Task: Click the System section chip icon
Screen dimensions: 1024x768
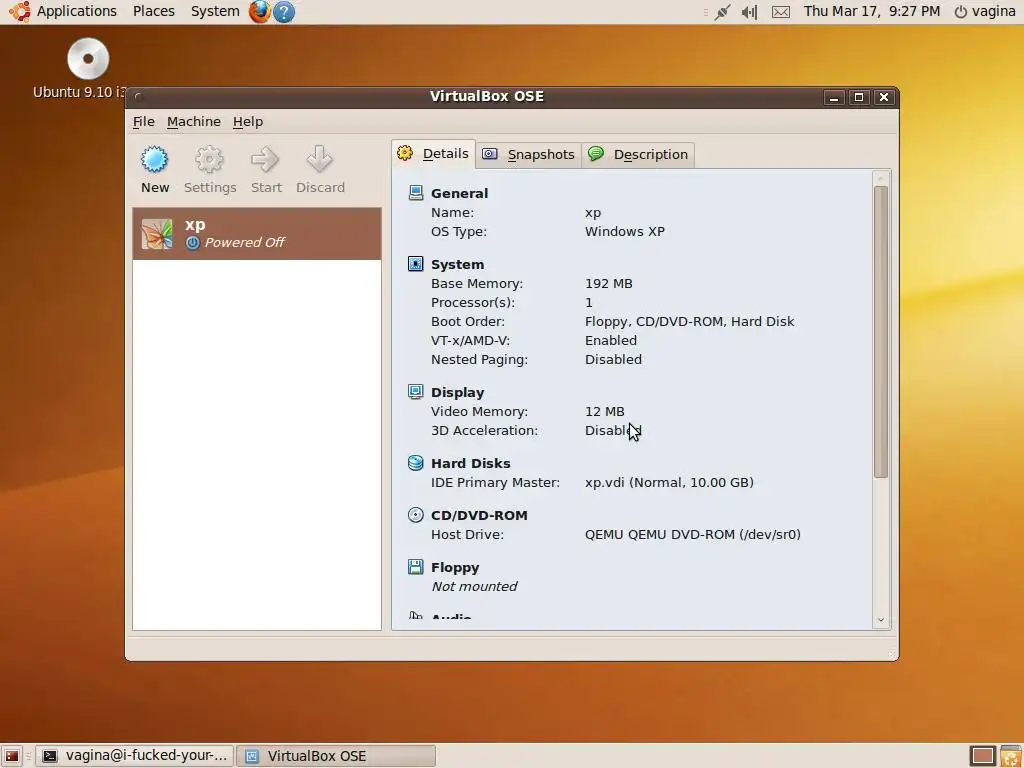Action: click(x=415, y=264)
